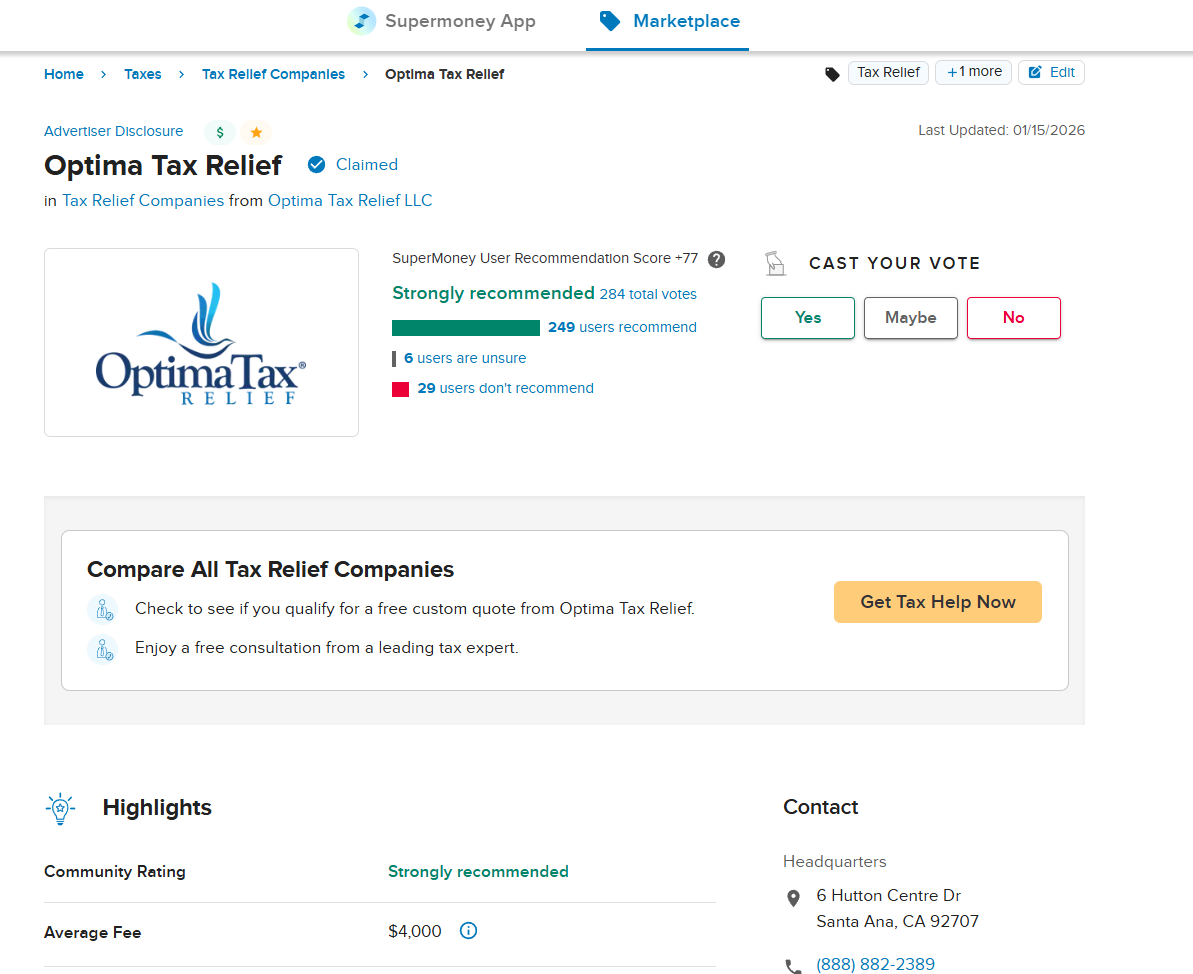Image resolution: width=1193 pixels, height=974 pixels.
Task: Click the red don't recommend bar
Action: tap(400, 390)
